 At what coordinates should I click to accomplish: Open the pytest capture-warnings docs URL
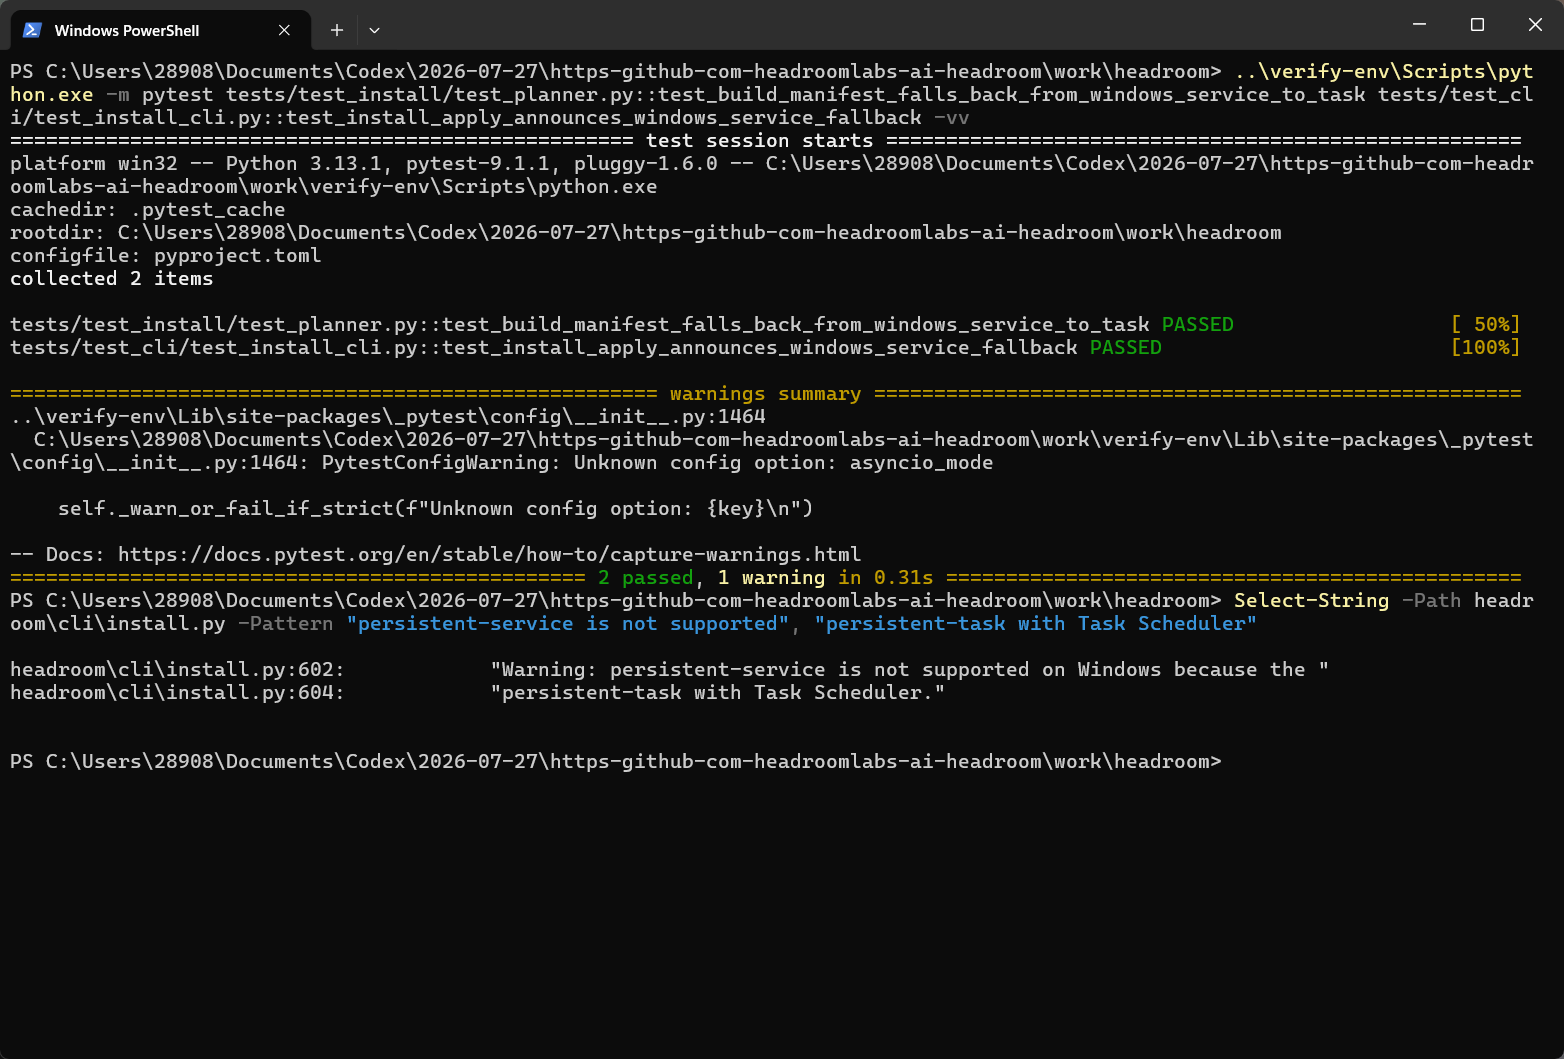[x=489, y=554]
